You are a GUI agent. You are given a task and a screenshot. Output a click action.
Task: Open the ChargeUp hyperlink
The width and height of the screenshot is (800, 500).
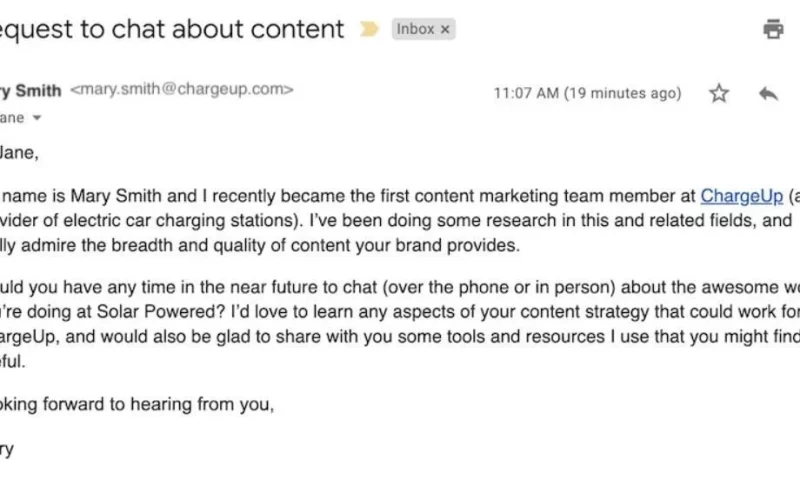[x=741, y=196]
